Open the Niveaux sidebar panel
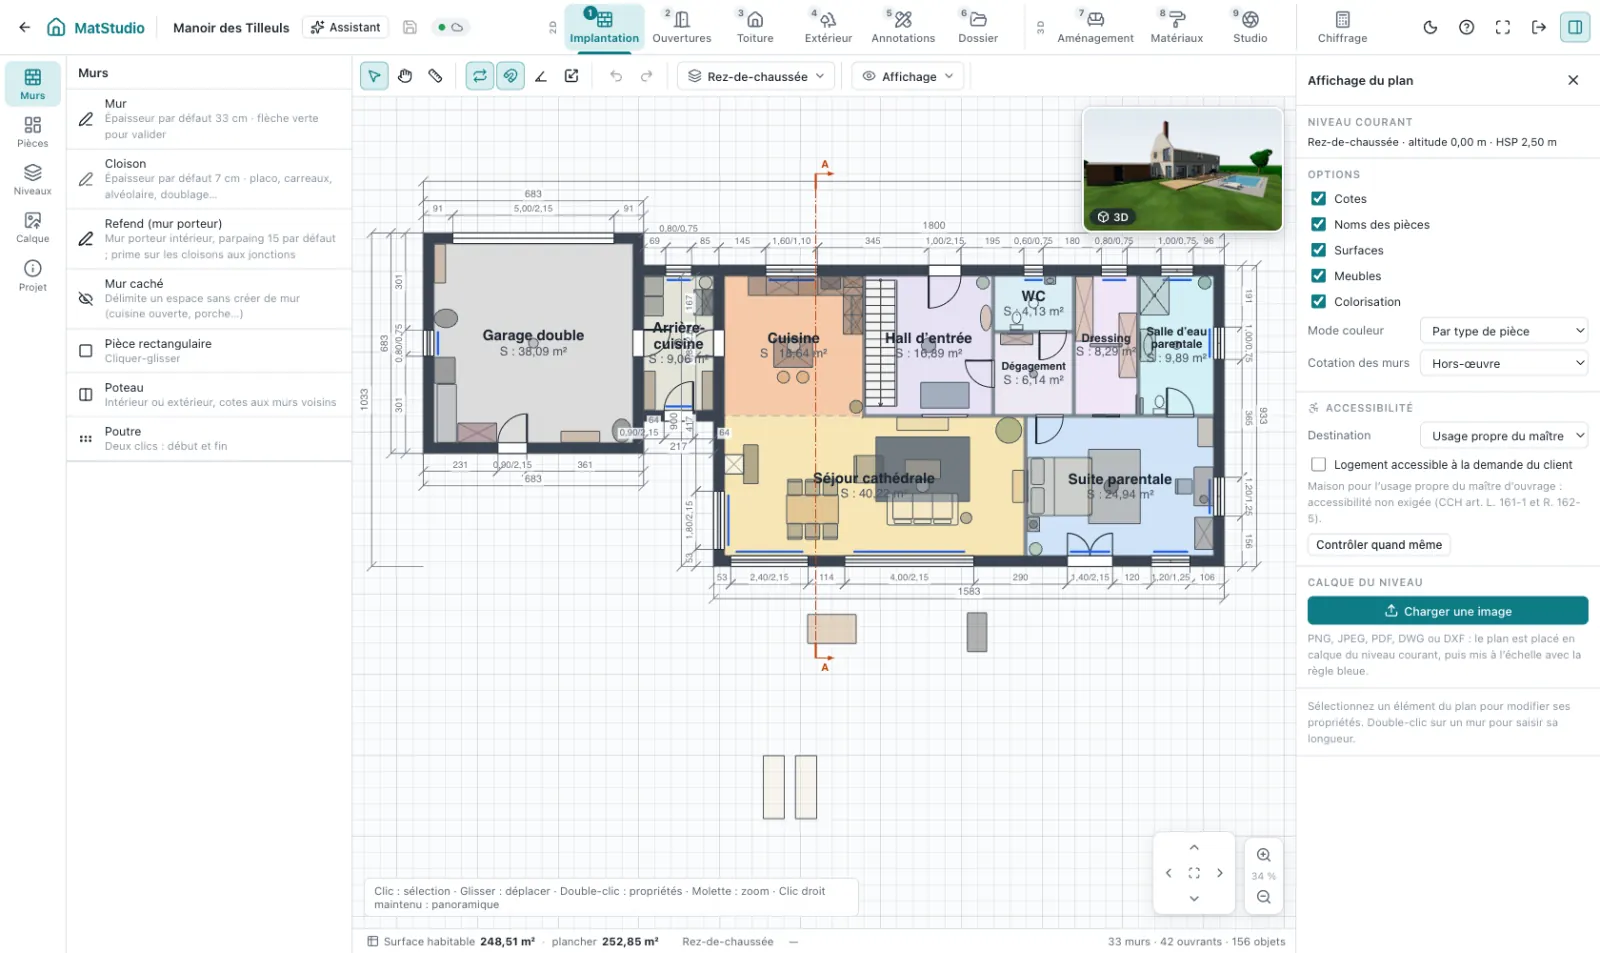The width and height of the screenshot is (1600, 953). (33, 179)
